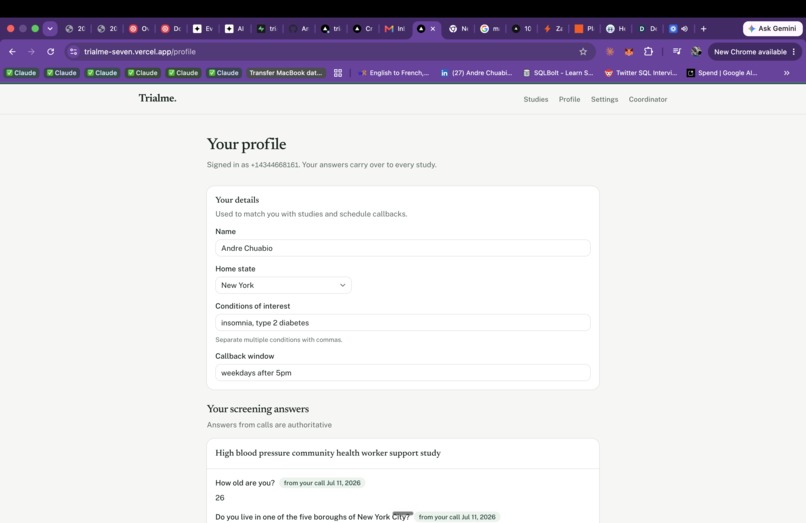This screenshot has width=806, height=523.
Task: Switch to the 'Pl' orange-square tab
Action: pyautogui.click(x=584, y=29)
